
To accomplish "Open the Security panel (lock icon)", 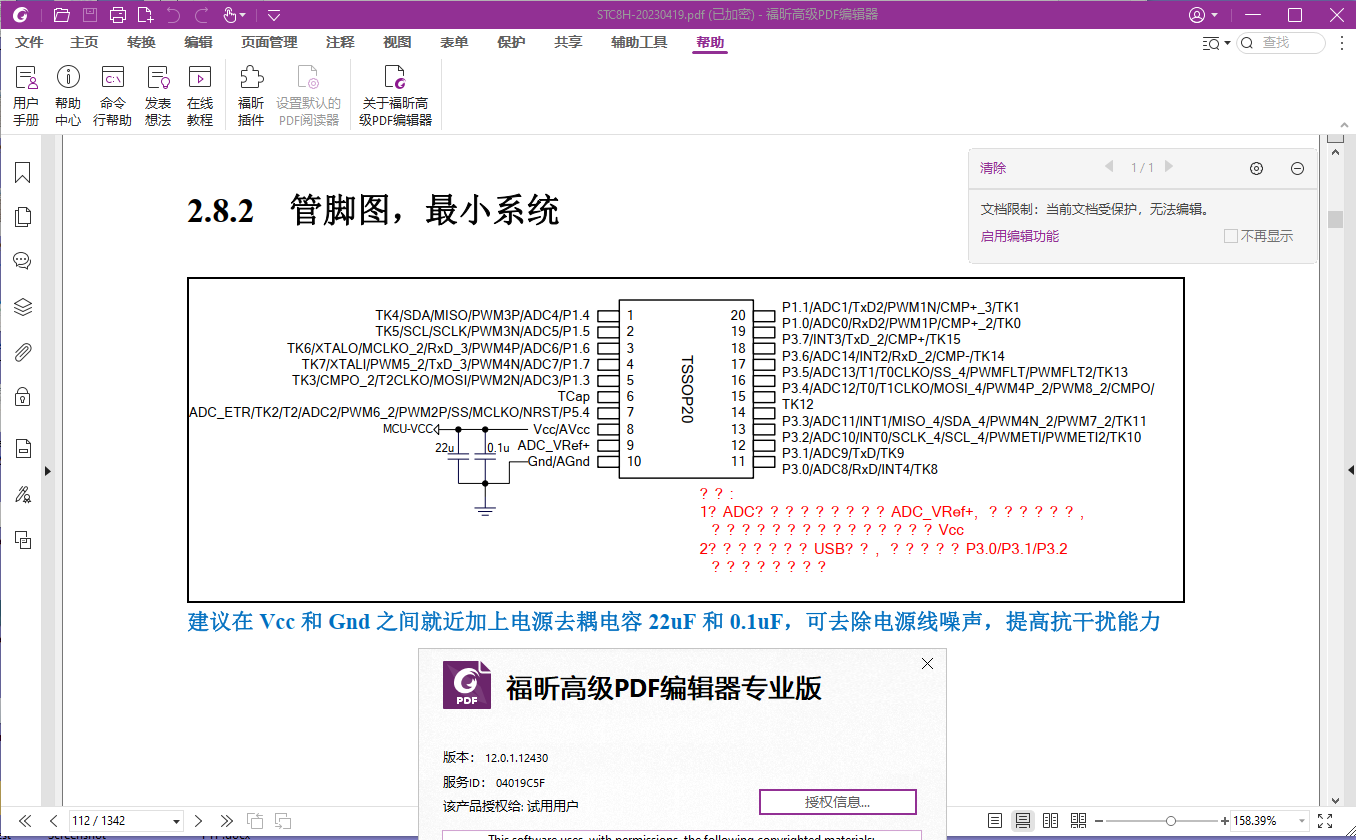I will coord(23,397).
